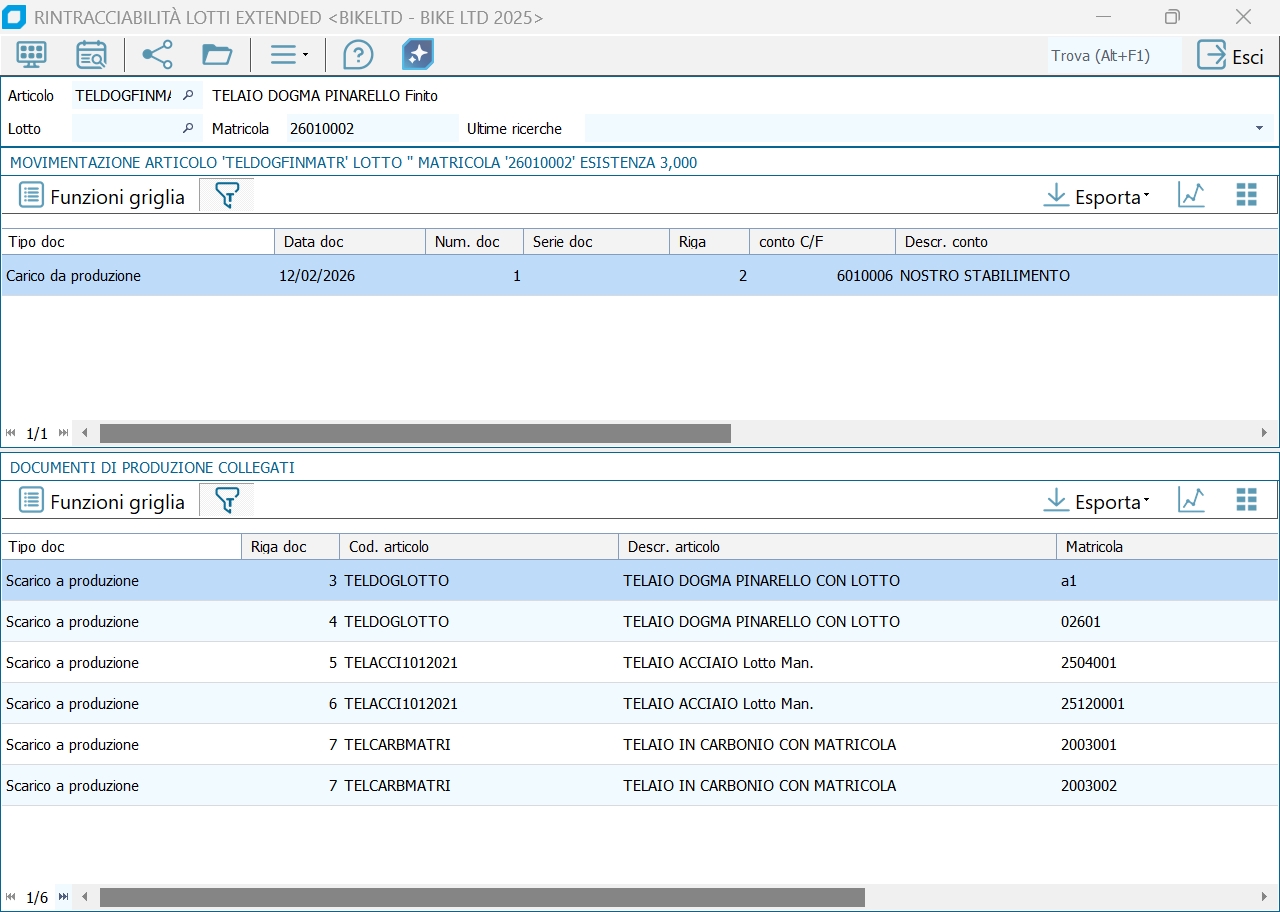The image size is (1280, 912).
Task: Open Funzioni griglia in lower grid
Action: tap(102, 502)
